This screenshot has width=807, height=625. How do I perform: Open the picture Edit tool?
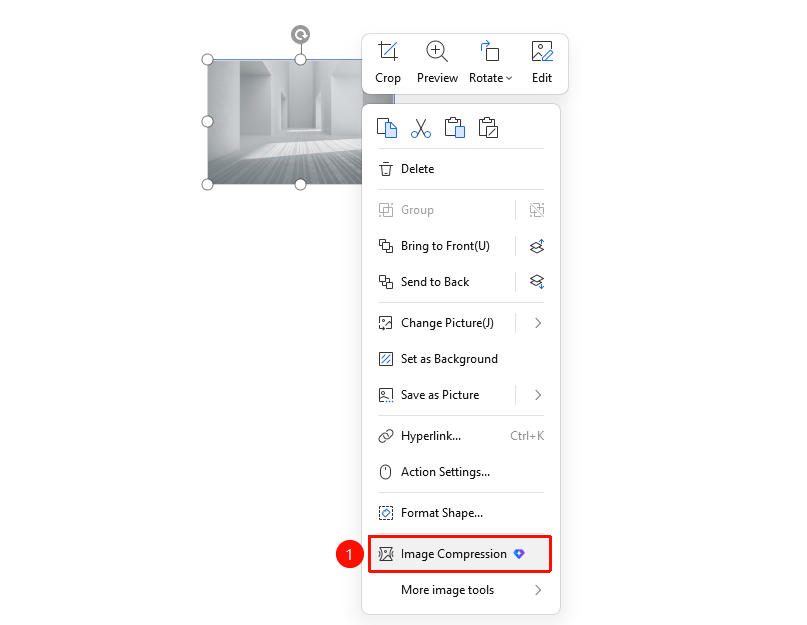pos(541,52)
